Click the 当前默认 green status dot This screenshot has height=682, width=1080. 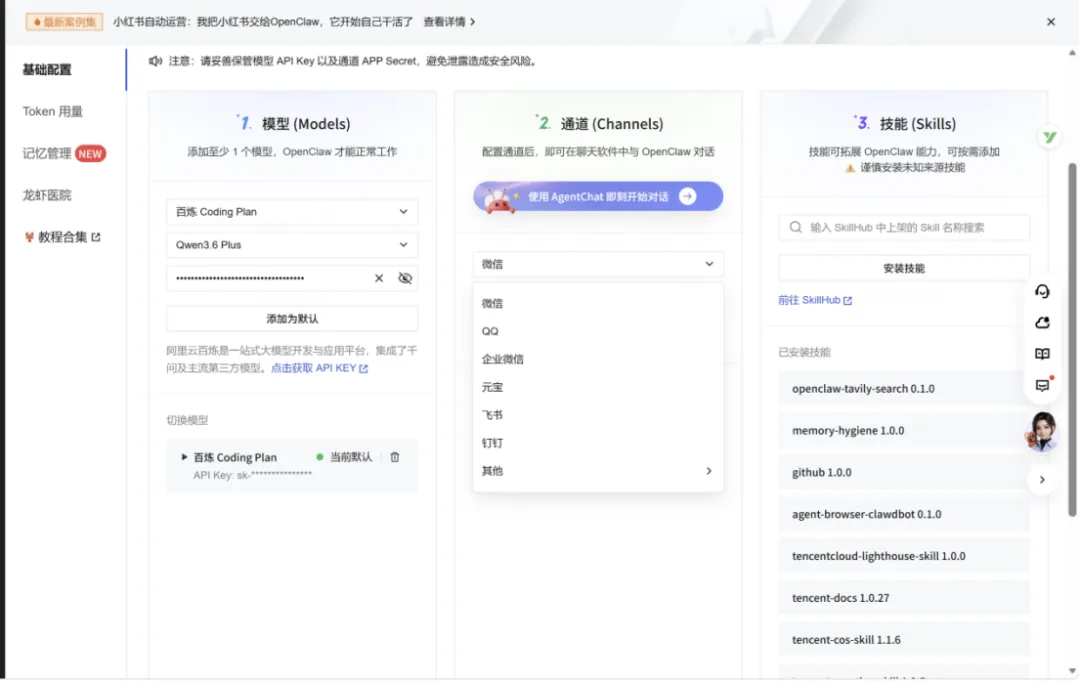click(x=320, y=457)
